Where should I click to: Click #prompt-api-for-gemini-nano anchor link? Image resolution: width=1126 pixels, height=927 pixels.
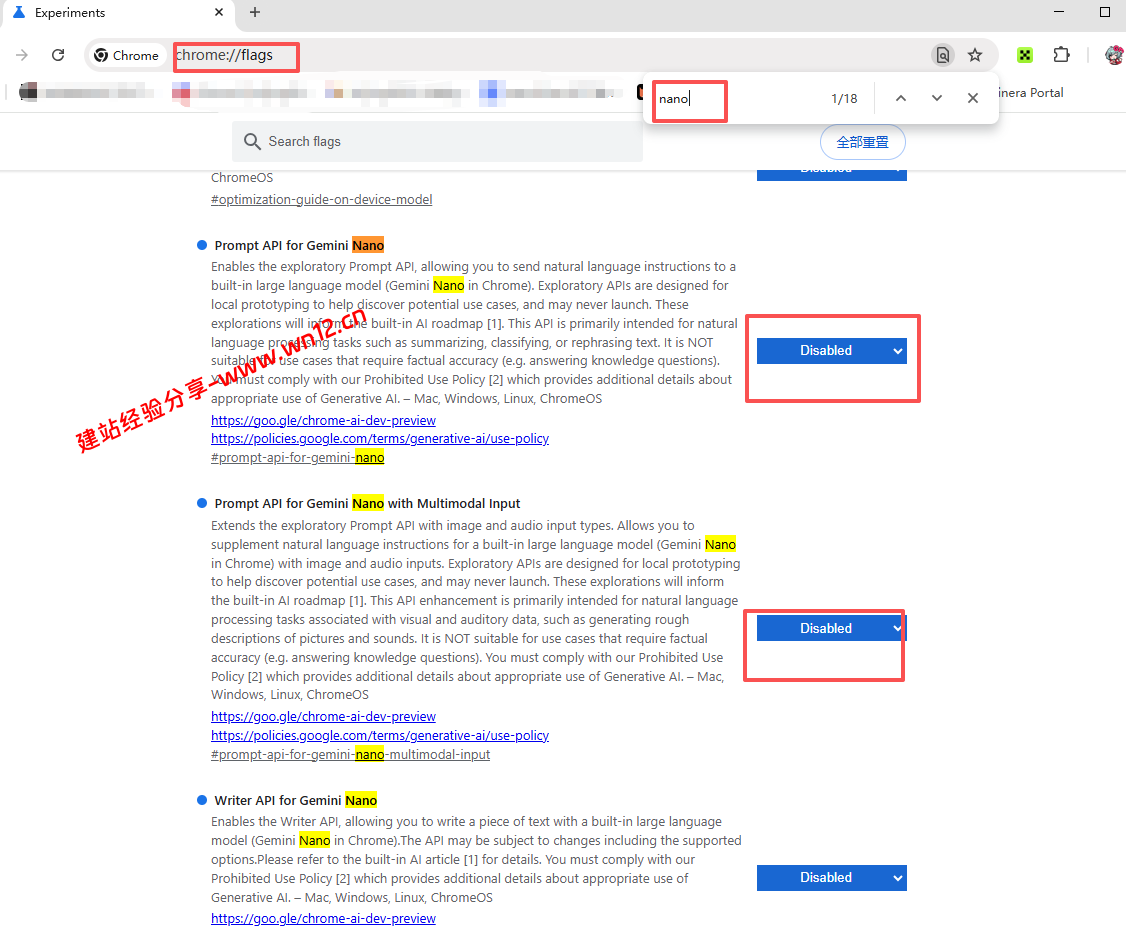tap(297, 457)
